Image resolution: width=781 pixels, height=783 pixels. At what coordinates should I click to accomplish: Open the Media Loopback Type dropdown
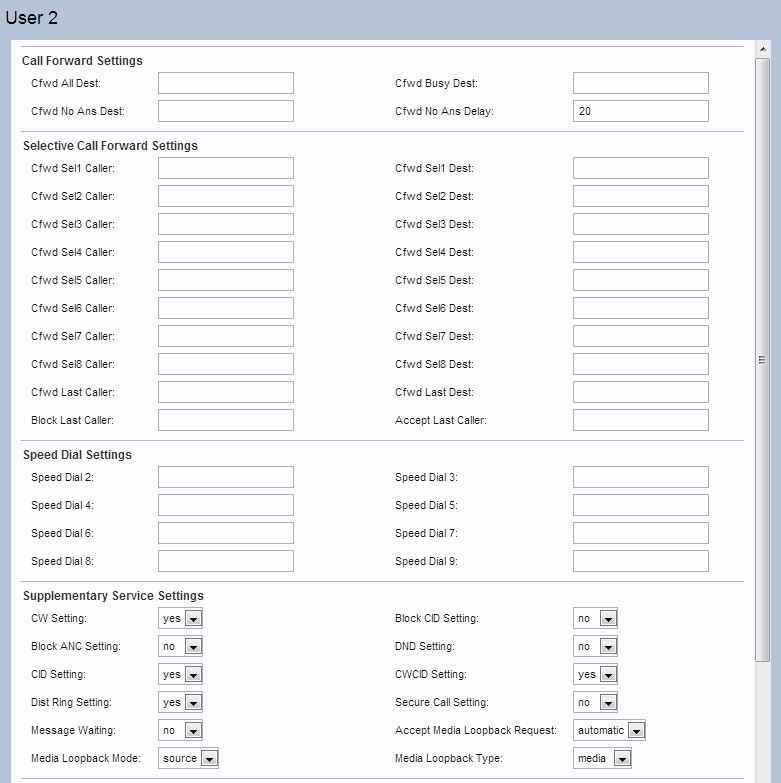pyautogui.click(x=602, y=759)
